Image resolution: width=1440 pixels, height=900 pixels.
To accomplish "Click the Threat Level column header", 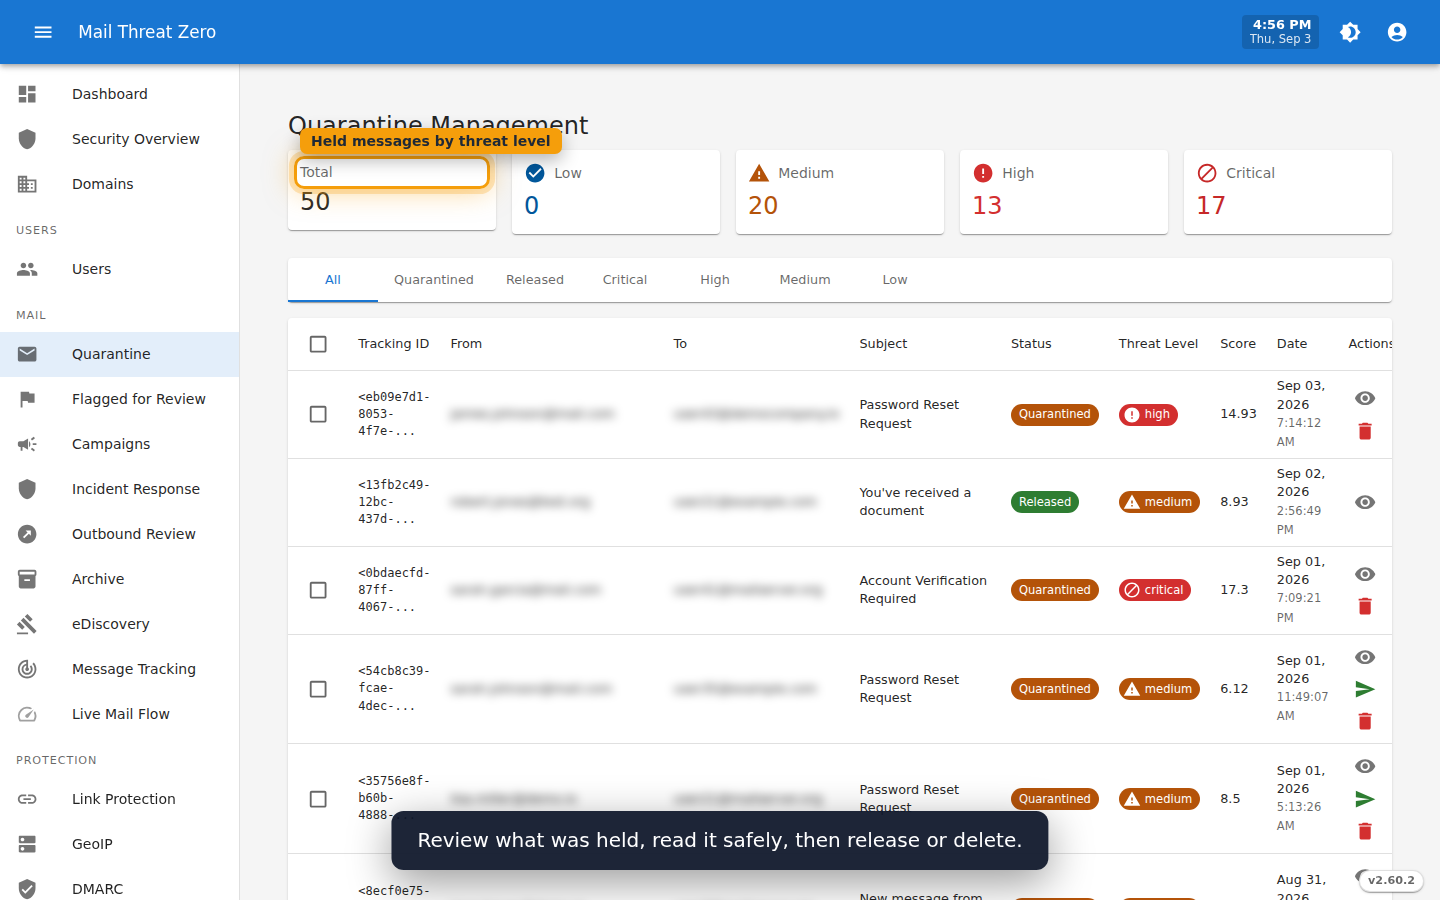I will point(1158,344).
